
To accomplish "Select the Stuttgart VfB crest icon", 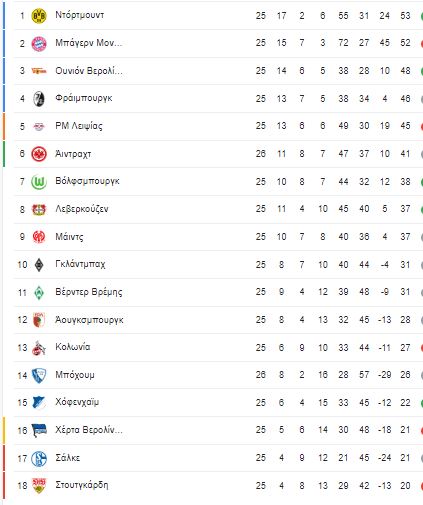I will [39, 485].
